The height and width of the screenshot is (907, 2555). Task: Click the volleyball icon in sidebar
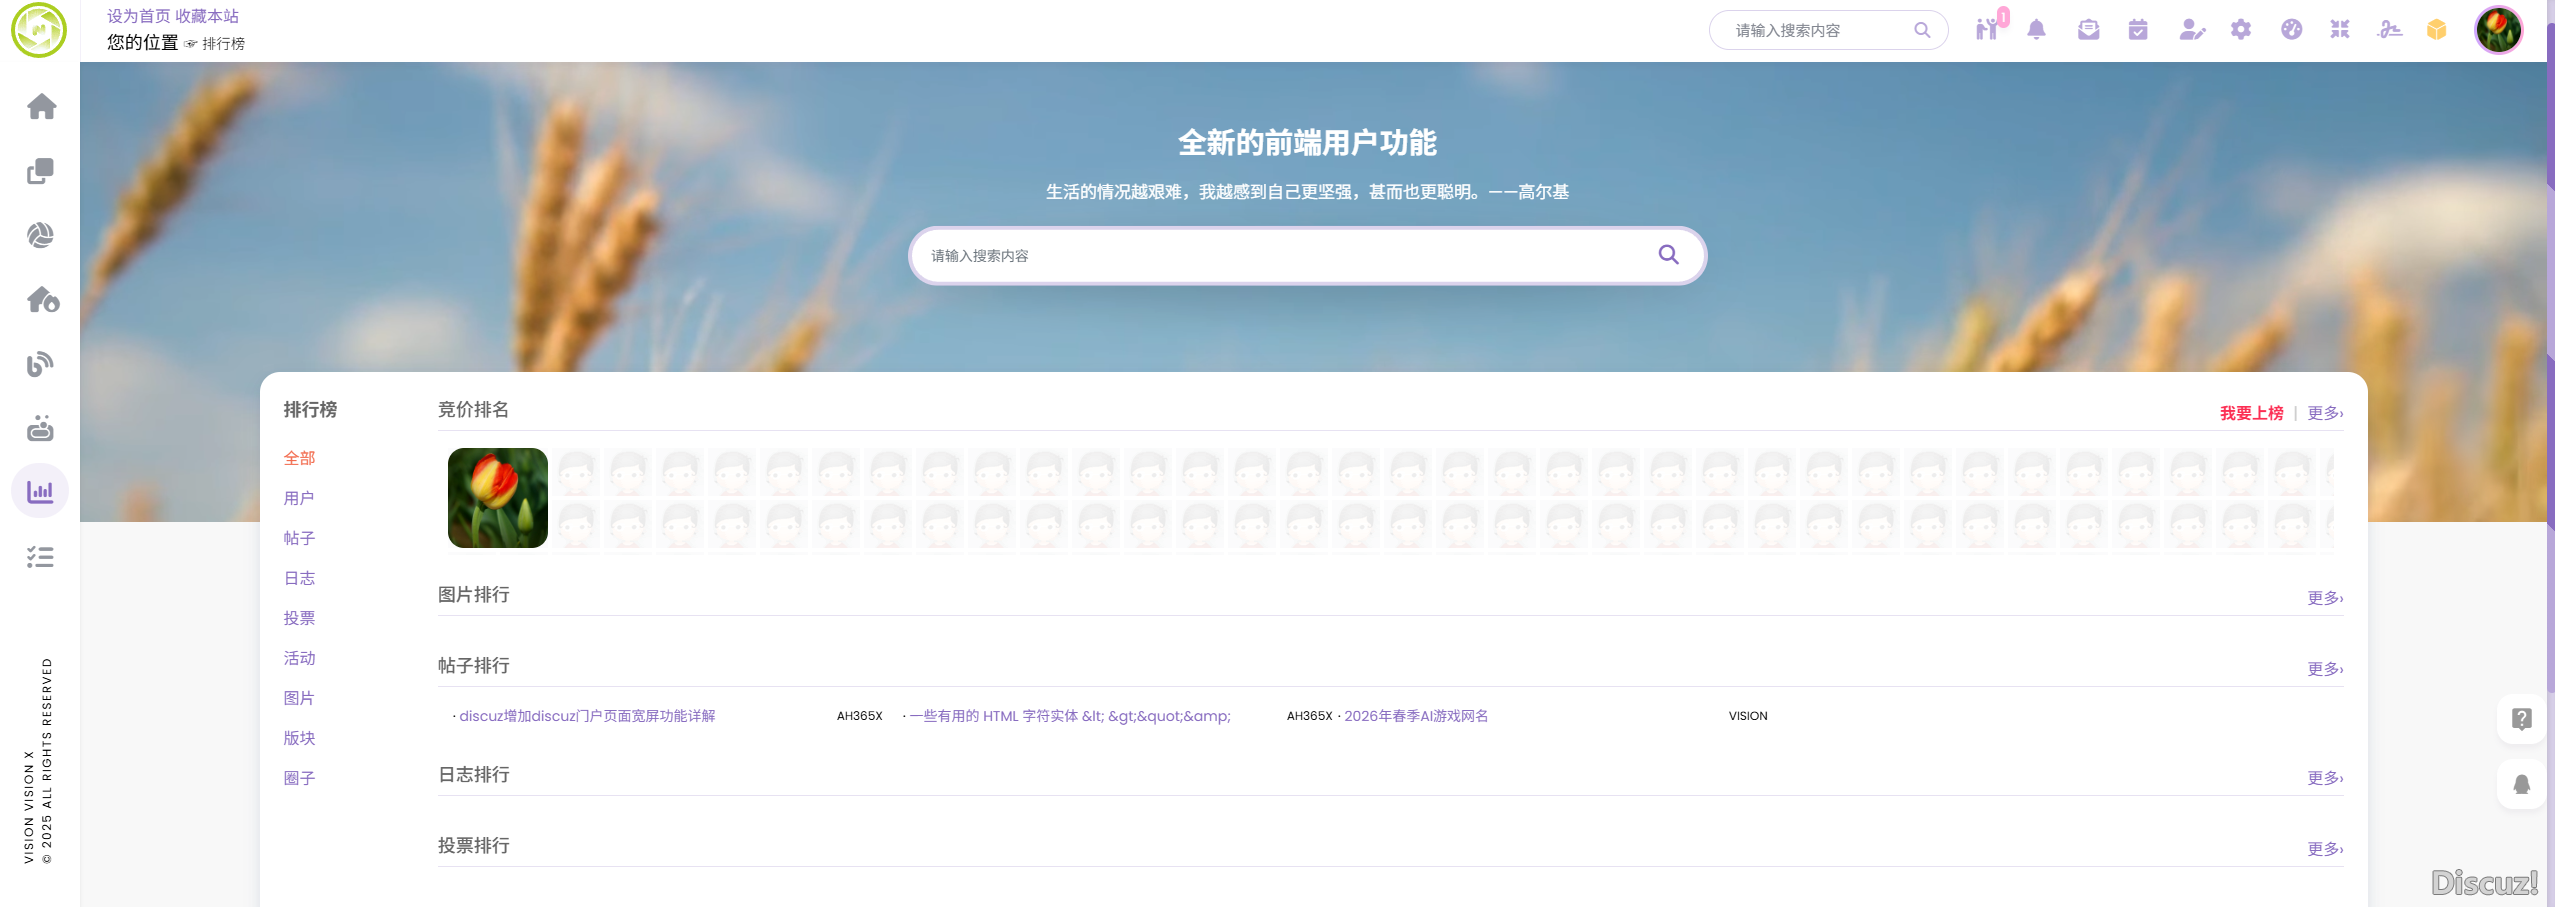pos(41,236)
